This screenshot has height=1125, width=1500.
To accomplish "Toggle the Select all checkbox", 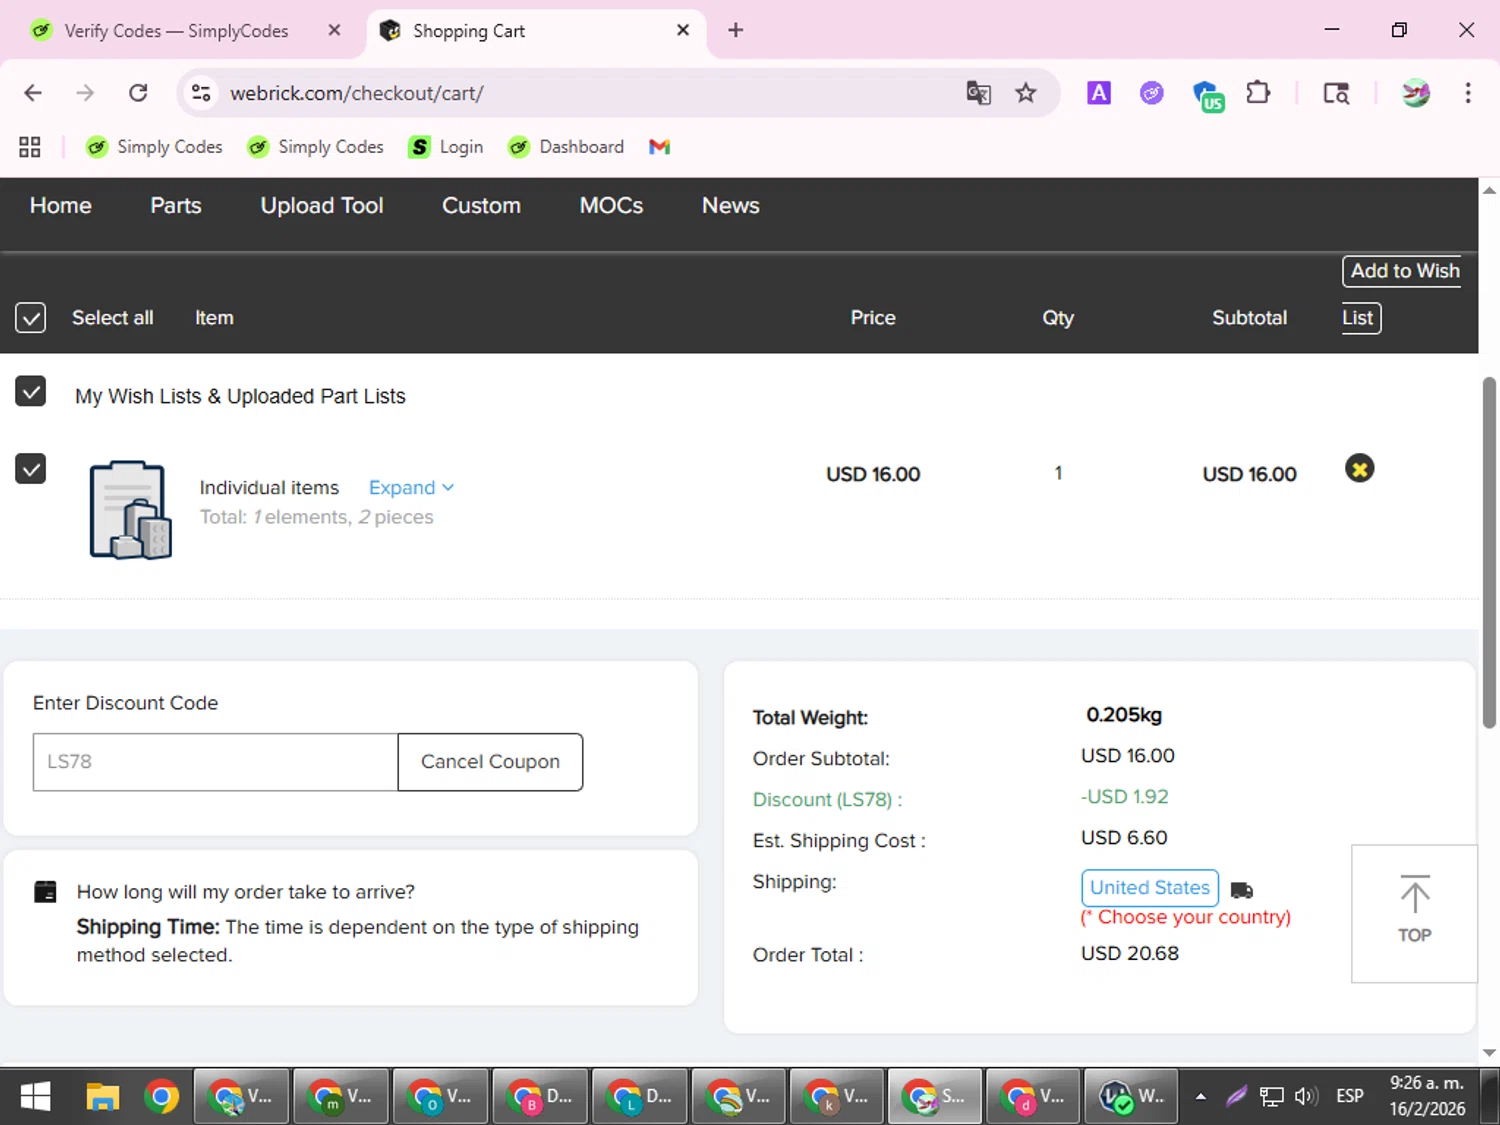I will tap(31, 318).
